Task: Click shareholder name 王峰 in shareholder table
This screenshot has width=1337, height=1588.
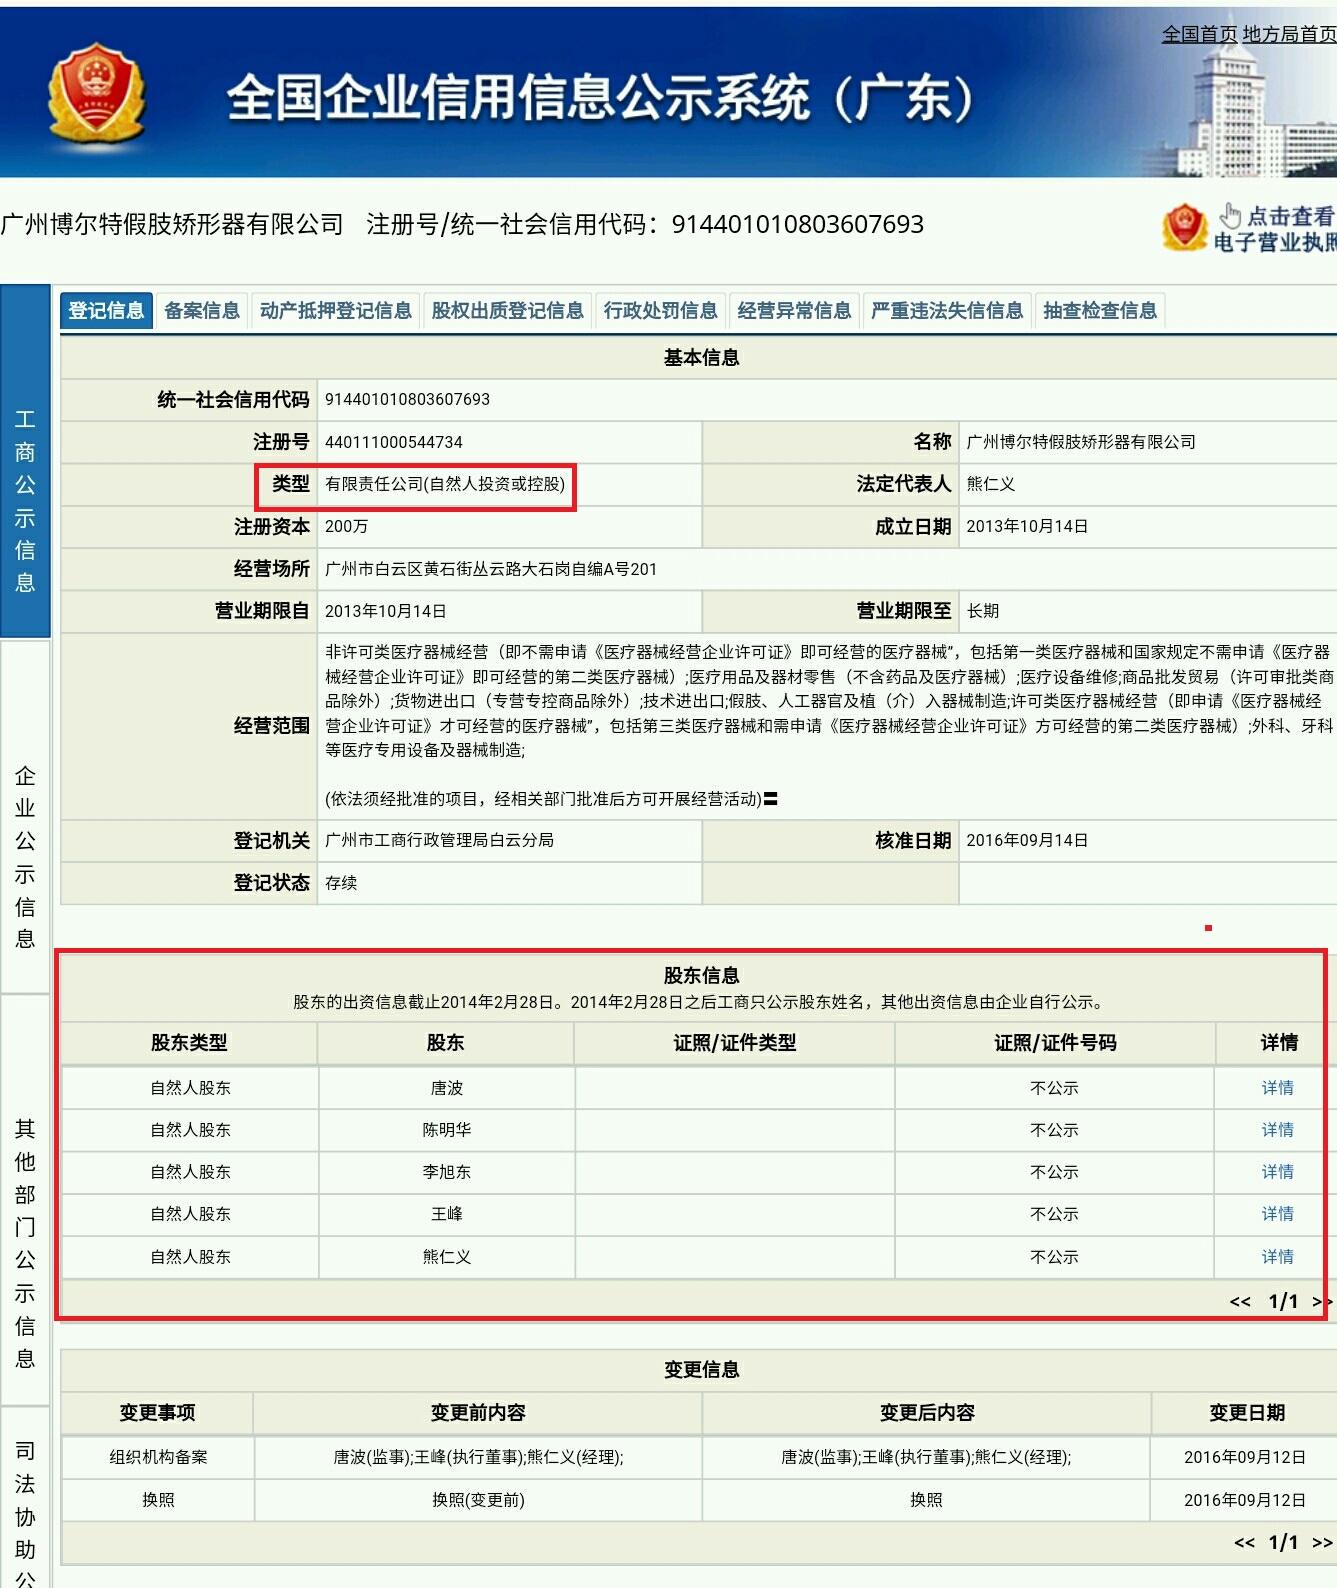Action: pyautogui.click(x=447, y=1214)
